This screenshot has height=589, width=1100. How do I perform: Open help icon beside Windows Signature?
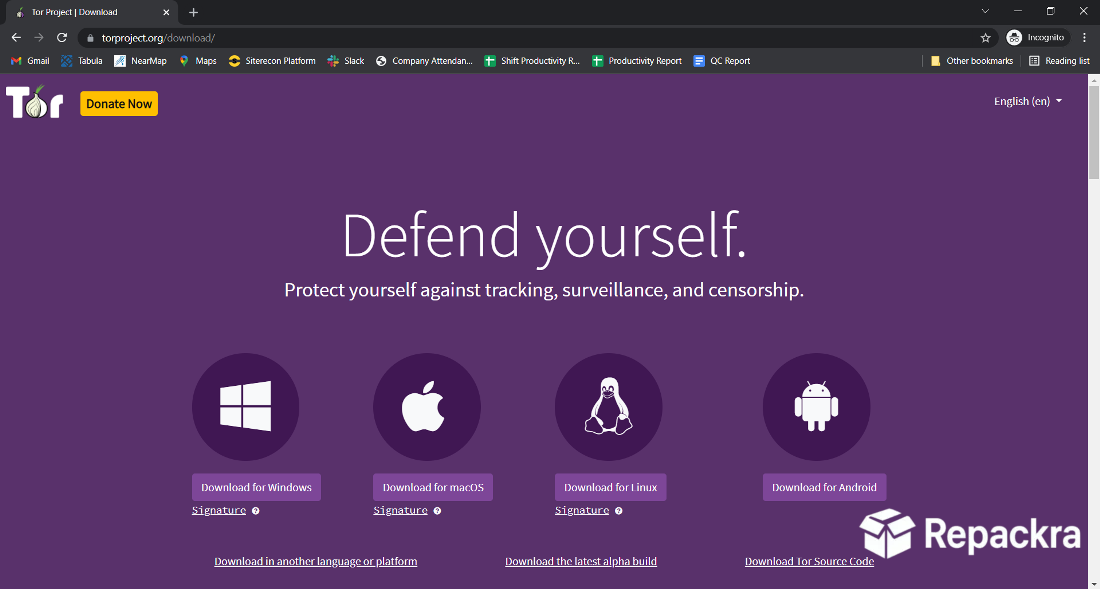[x=255, y=510]
